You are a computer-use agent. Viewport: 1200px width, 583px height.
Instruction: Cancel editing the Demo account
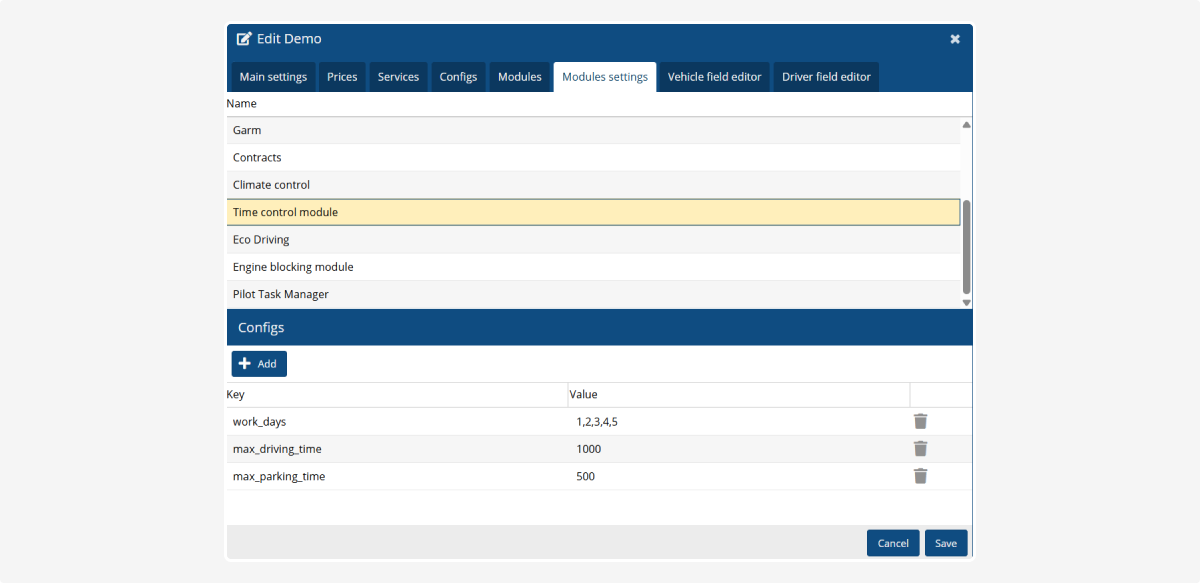click(892, 543)
